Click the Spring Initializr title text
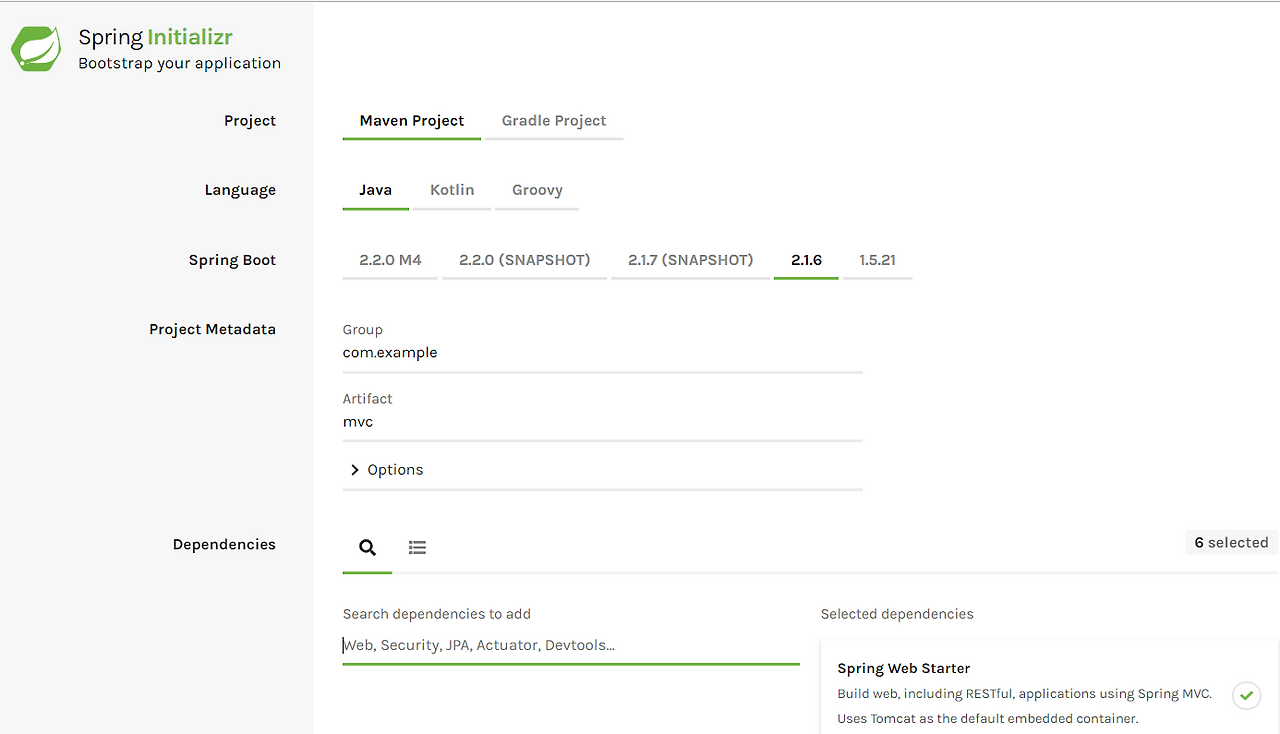This screenshot has width=1280, height=734. 156,38
